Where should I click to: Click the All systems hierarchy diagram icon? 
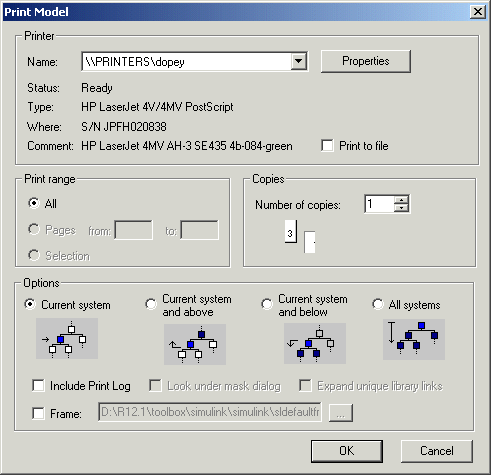(x=414, y=339)
